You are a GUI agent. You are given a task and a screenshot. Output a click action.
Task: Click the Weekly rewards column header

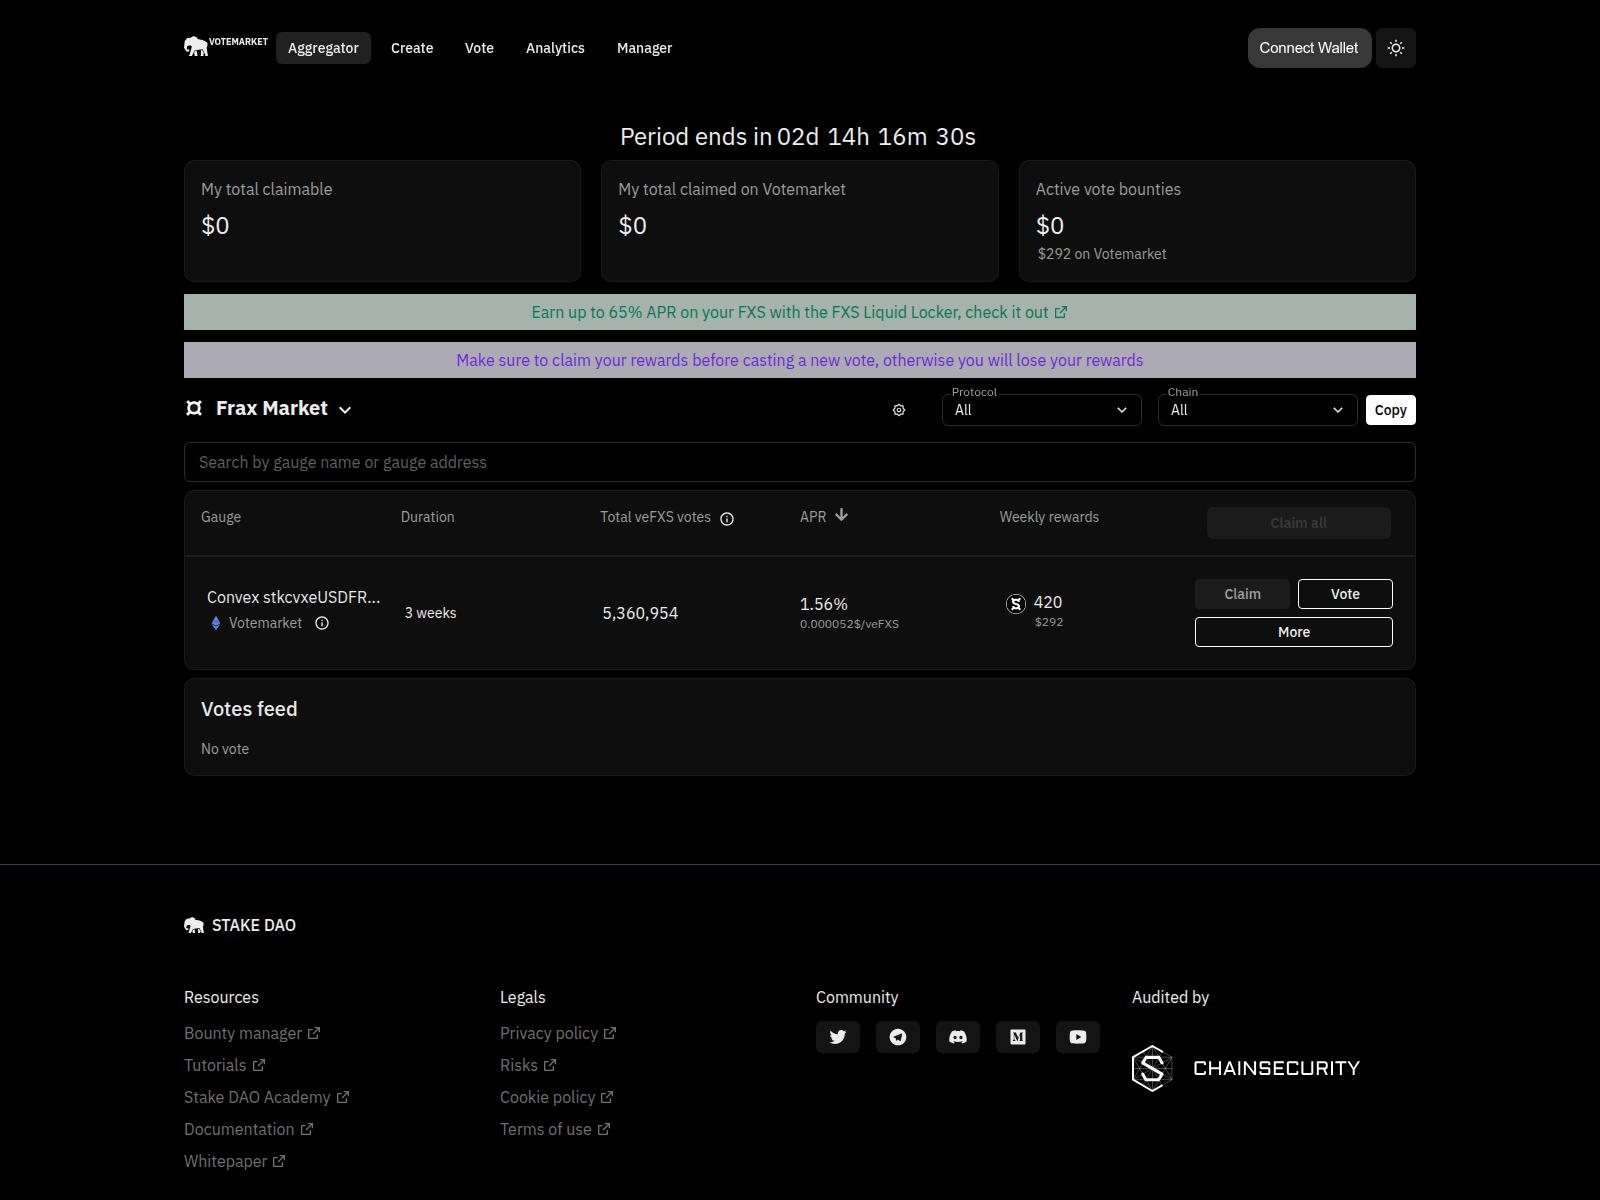point(1049,517)
